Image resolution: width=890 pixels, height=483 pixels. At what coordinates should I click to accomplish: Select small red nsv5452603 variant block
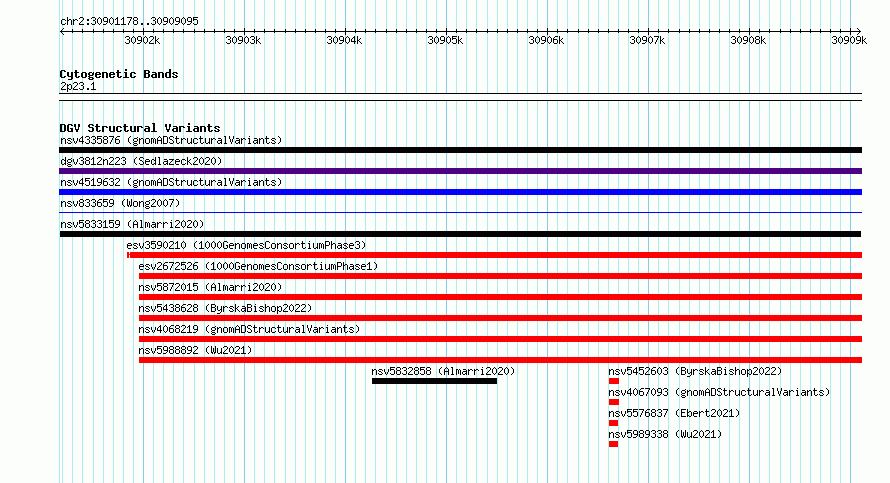tap(614, 381)
